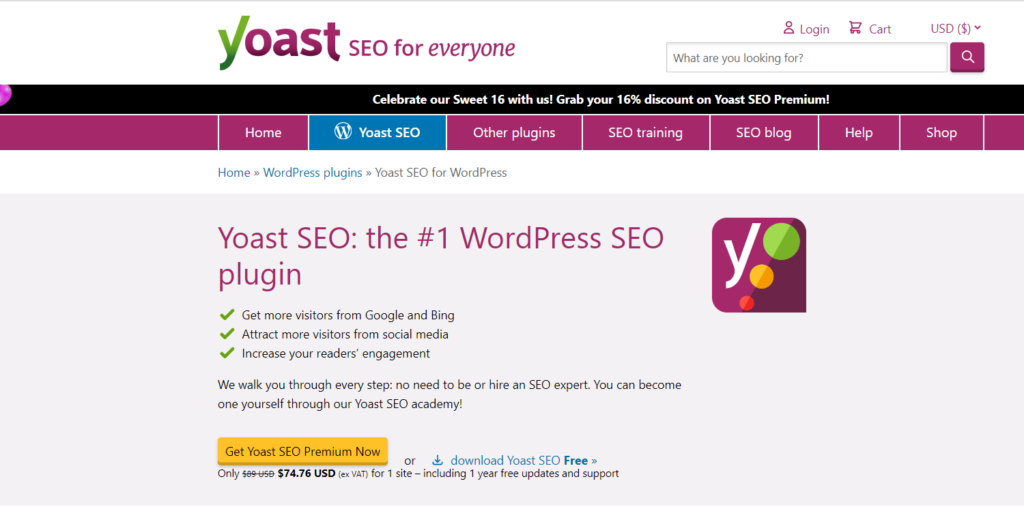Click the magnifier search button

tap(967, 57)
